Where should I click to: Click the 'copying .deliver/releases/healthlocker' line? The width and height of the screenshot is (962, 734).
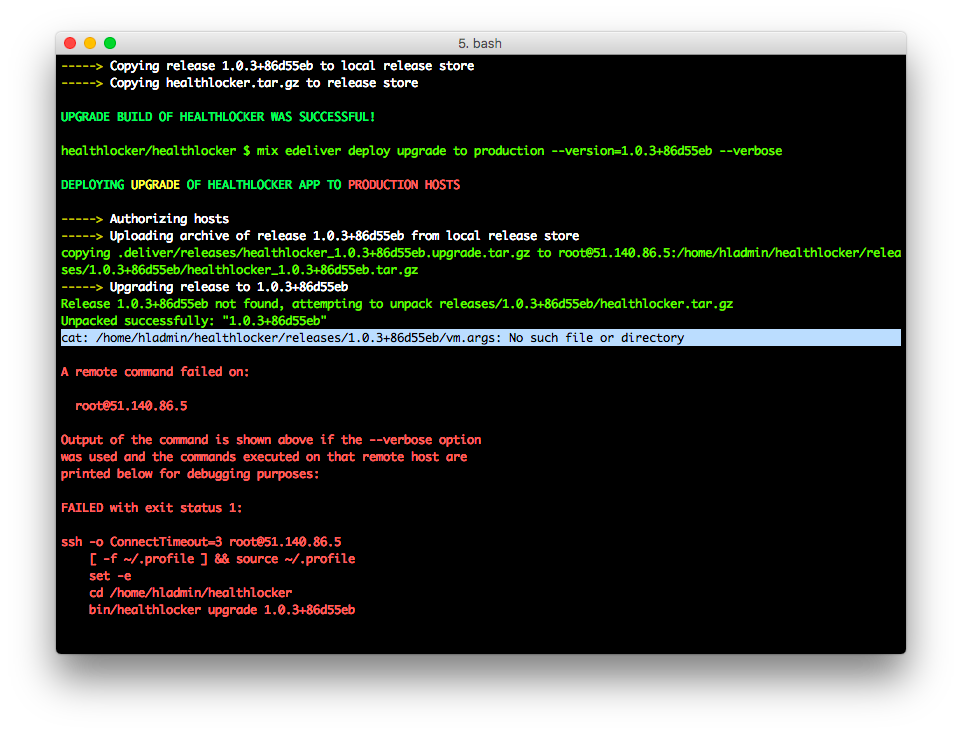(481, 253)
